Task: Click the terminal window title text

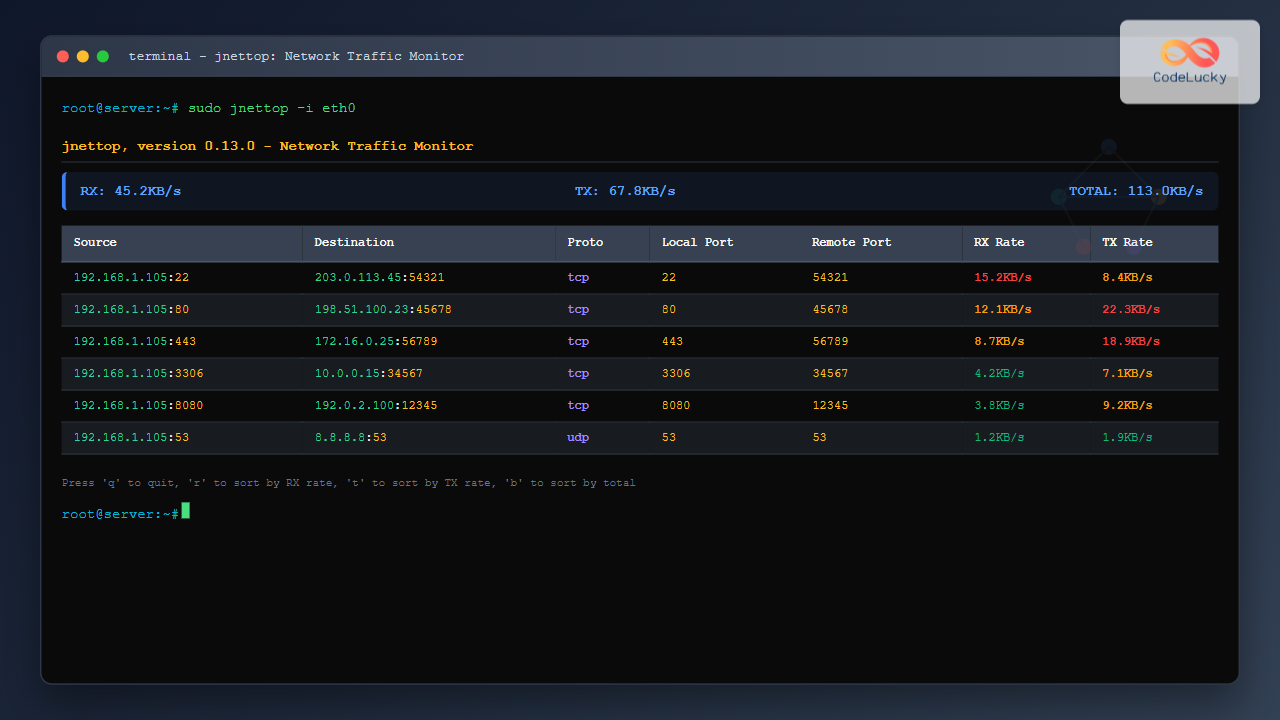Action: [296, 57]
